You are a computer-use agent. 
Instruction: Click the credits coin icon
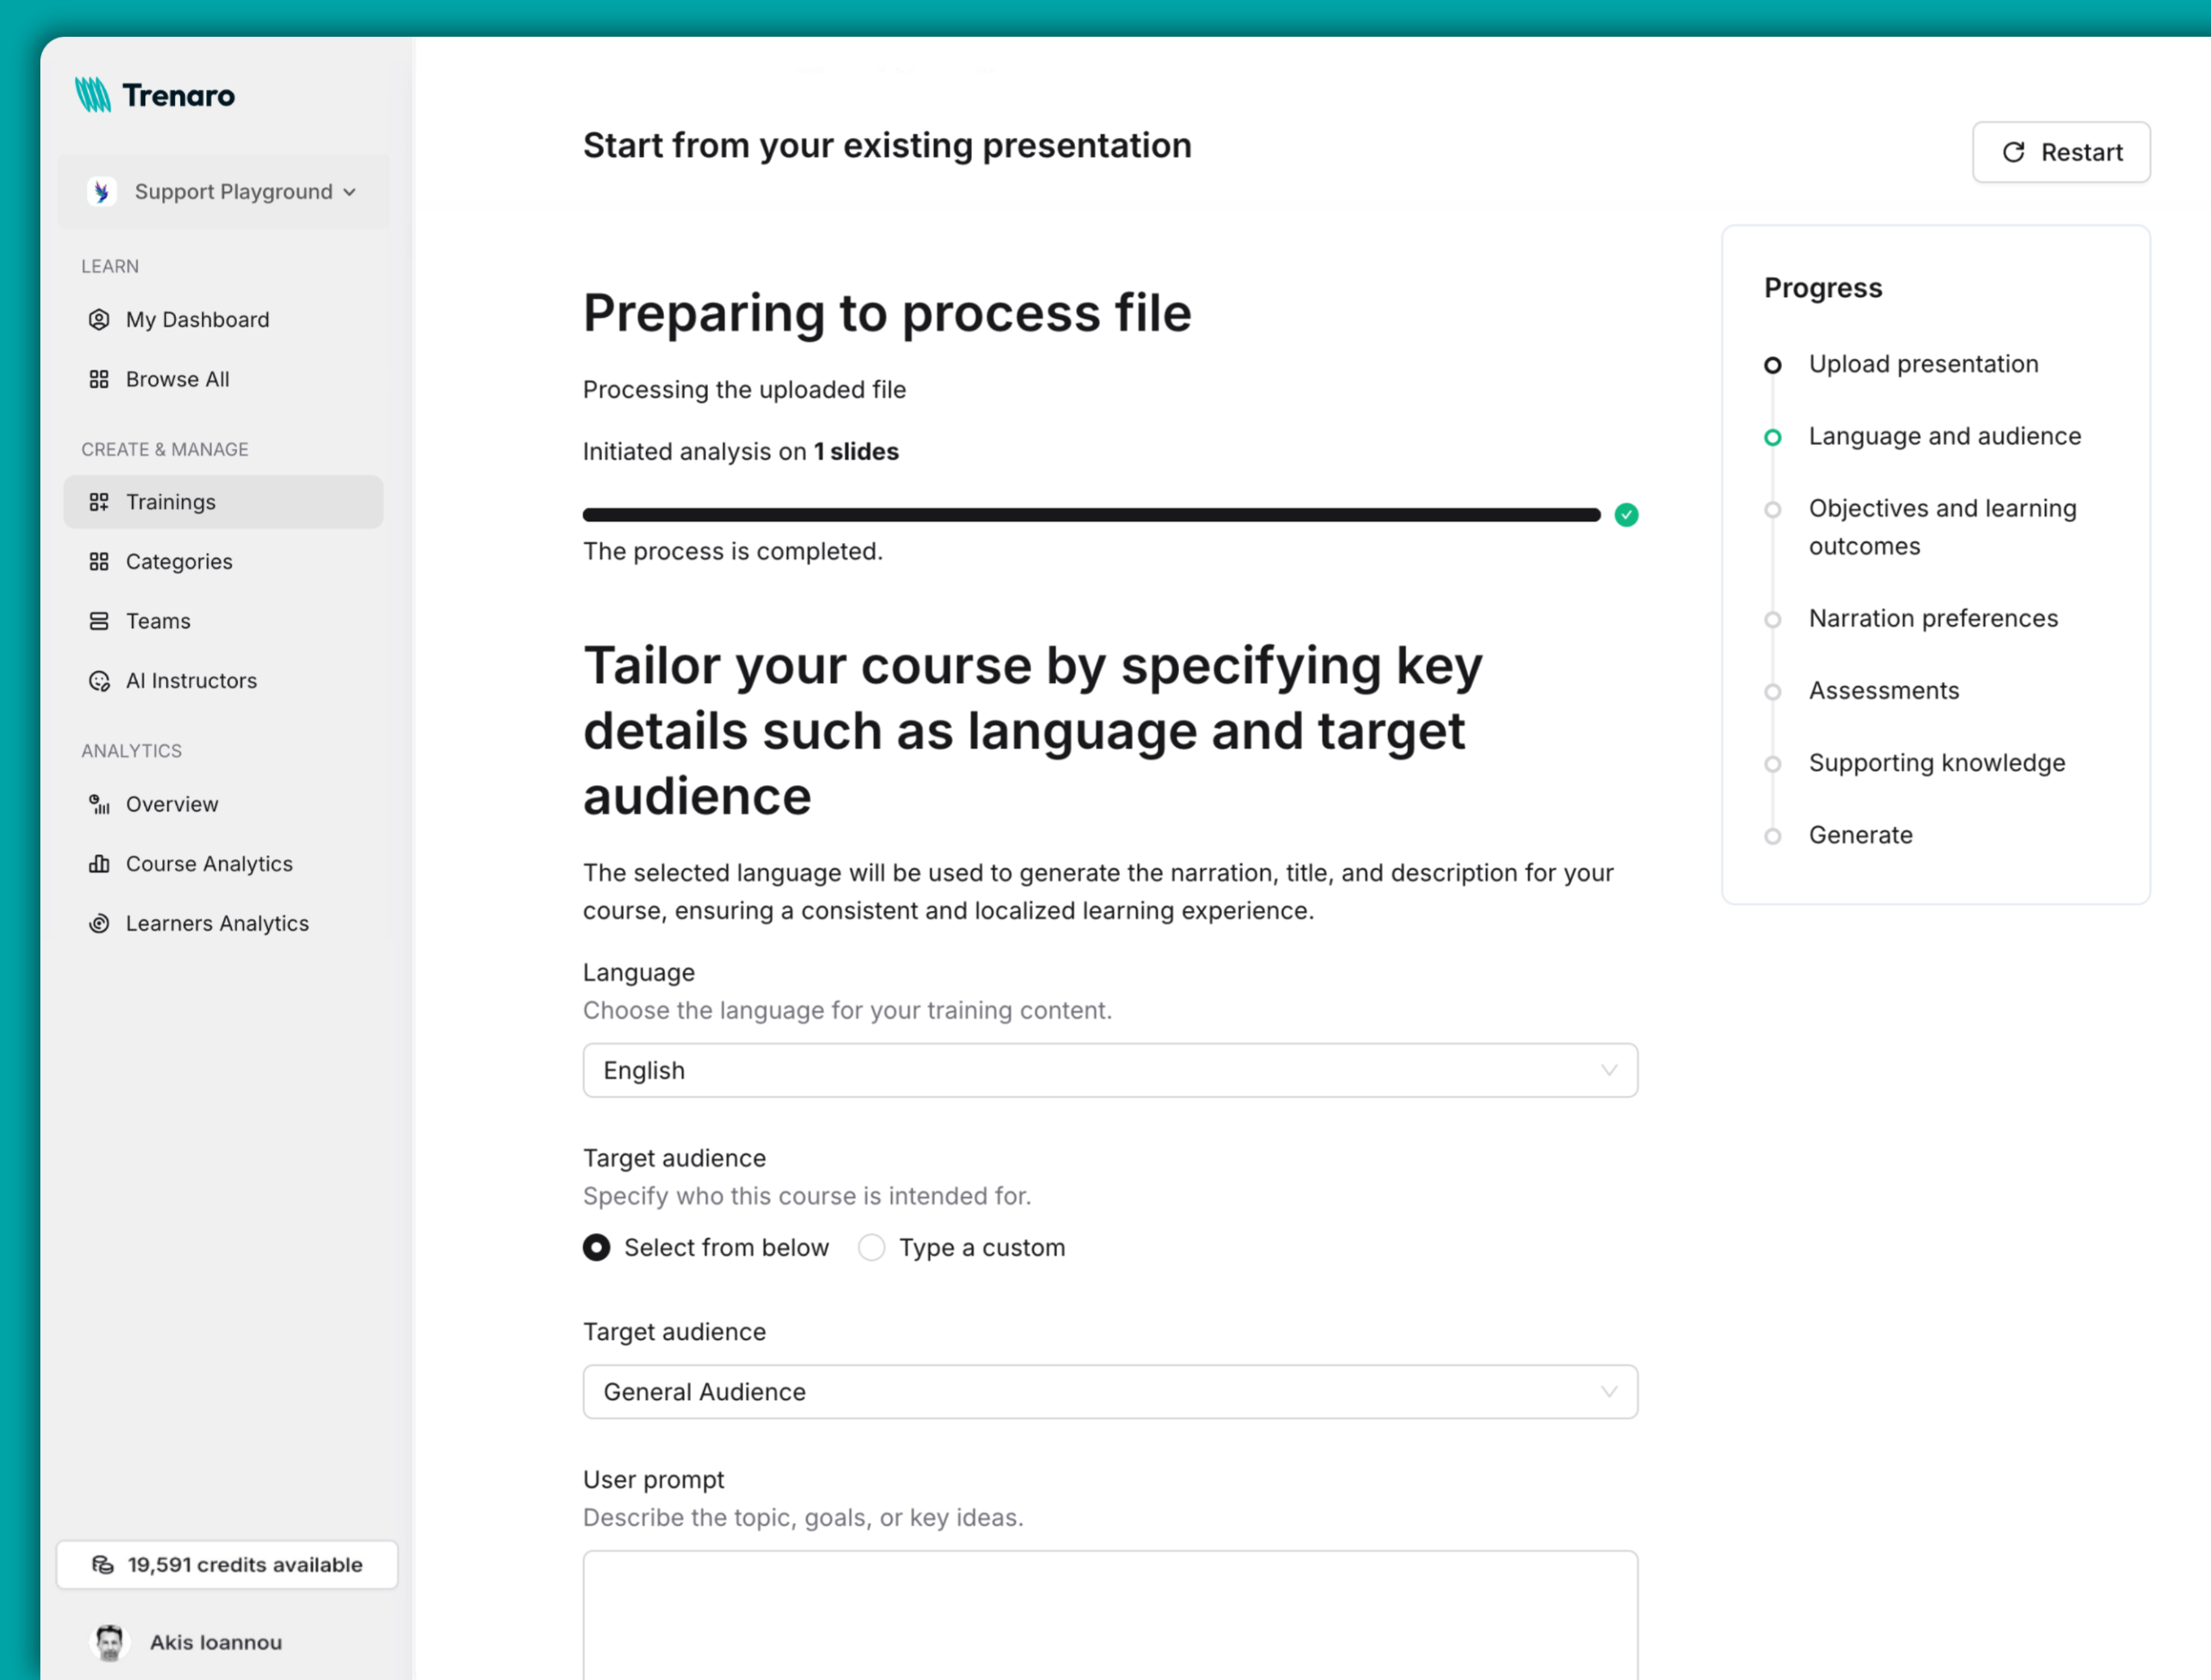[x=104, y=1564]
